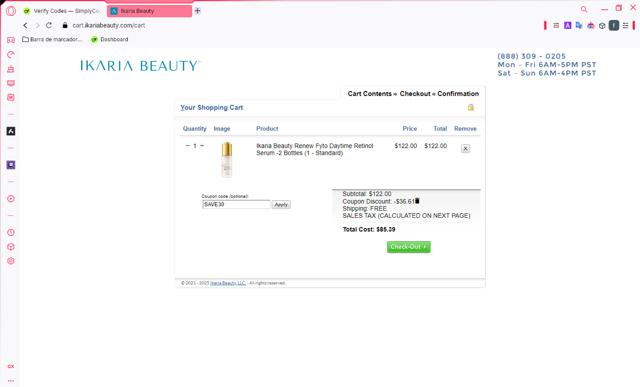Viewport: 640px width, 387px height.
Task: Click the Checkout breadcrumb step
Action: (x=415, y=94)
